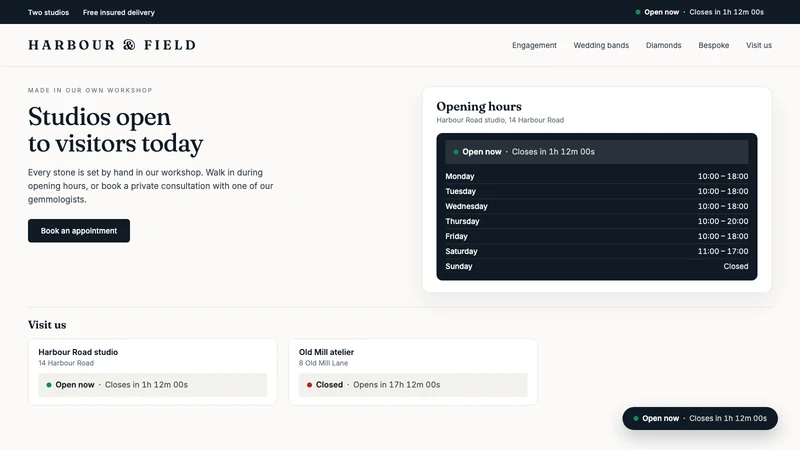Image resolution: width=800 pixels, height=450 pixels.
Task: Select the Sunday Closed row
Action: [x=597, y=266]
